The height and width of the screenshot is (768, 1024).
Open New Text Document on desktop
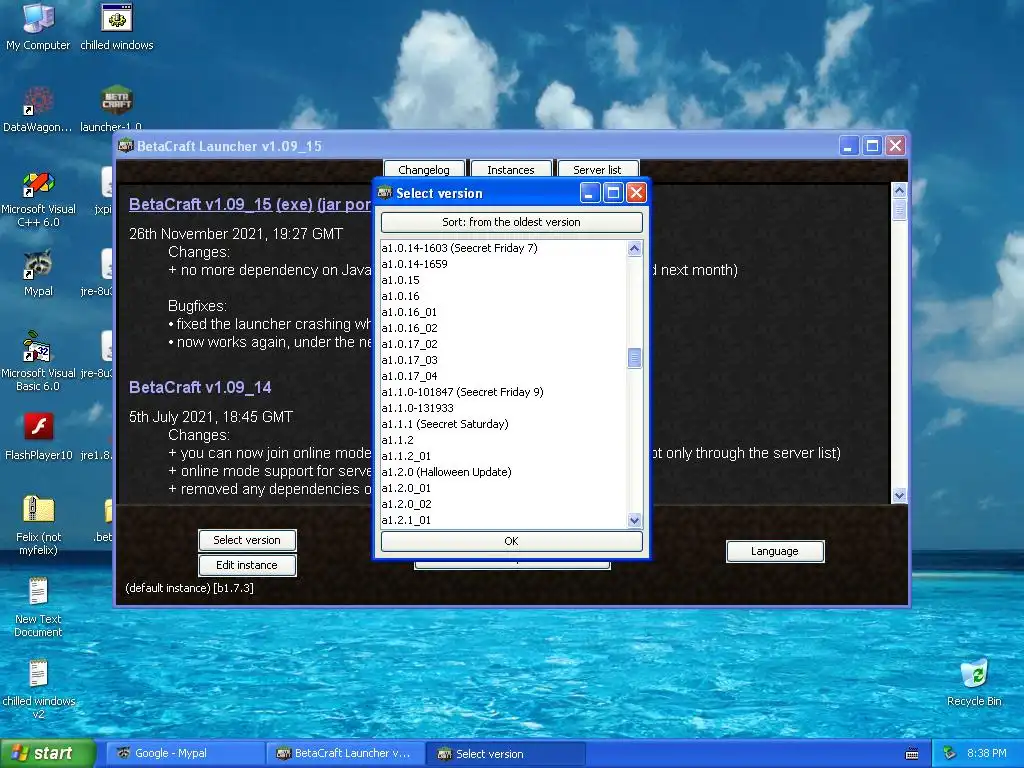pyautogui.click(x=38, y=607)
